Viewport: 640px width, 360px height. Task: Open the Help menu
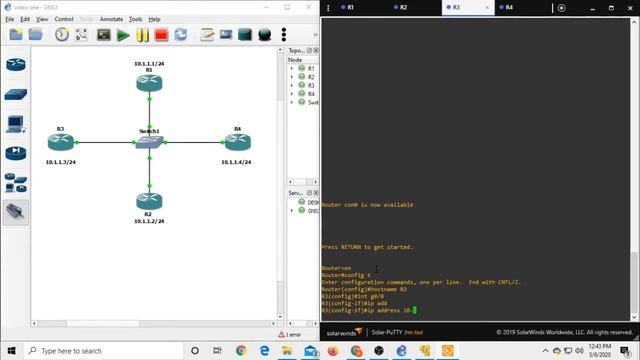click(x=154, y=19)
